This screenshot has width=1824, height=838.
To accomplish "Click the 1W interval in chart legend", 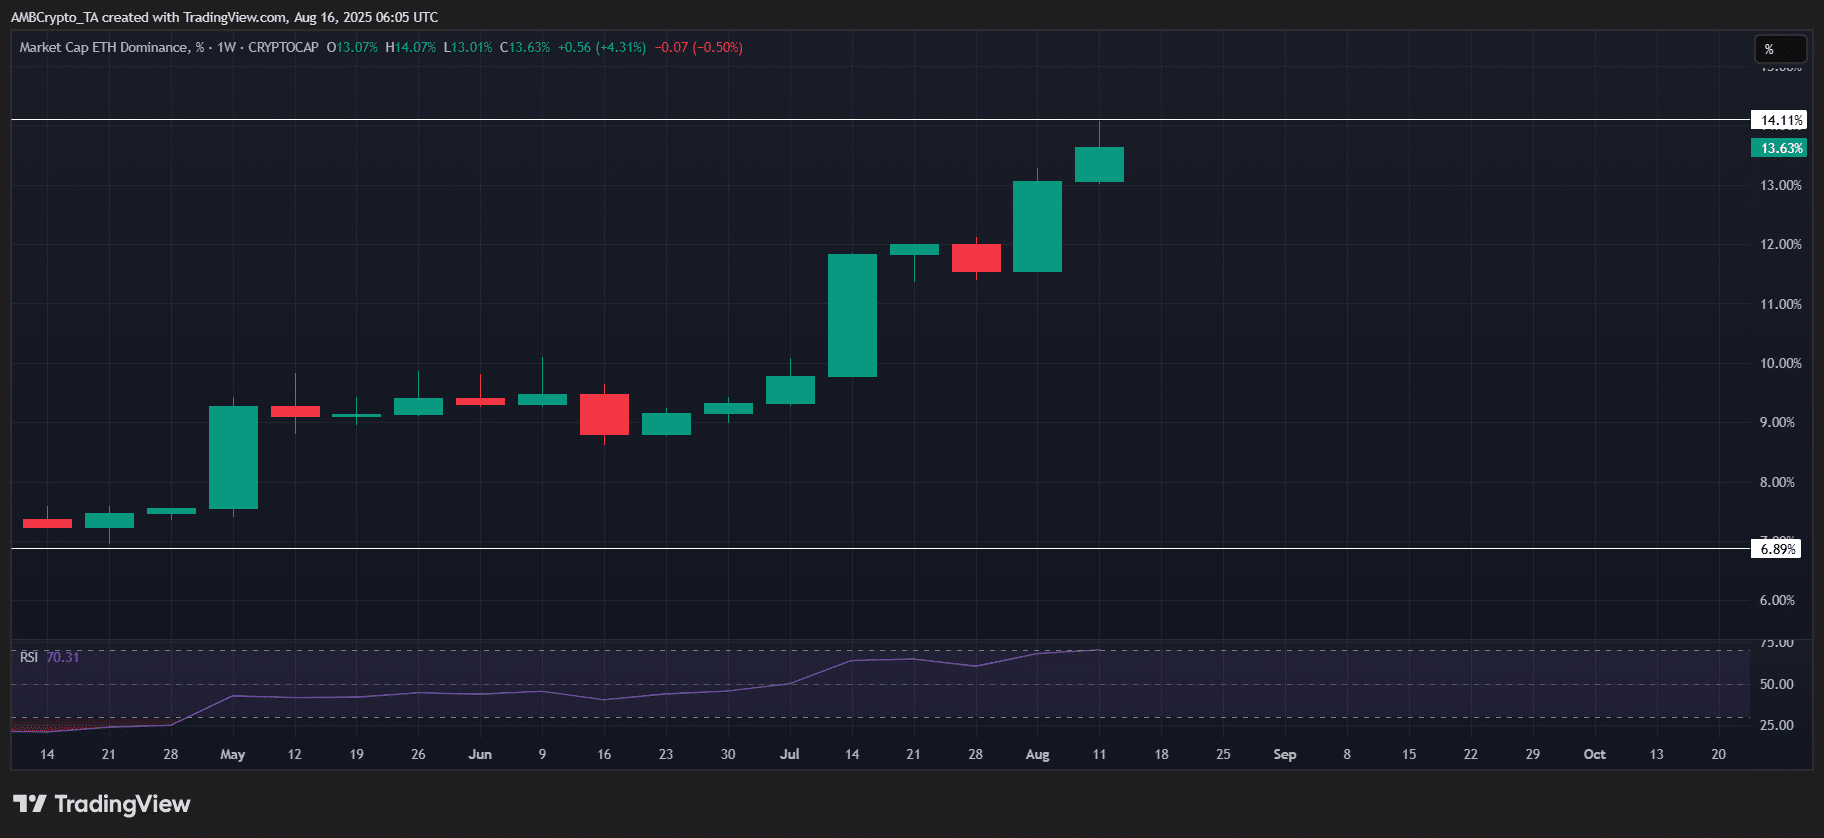I will [226, 47].
